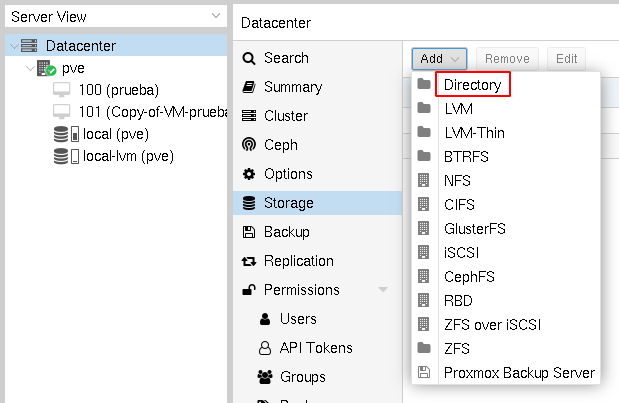
Task: Select the pve node
Action: [116, 68]
